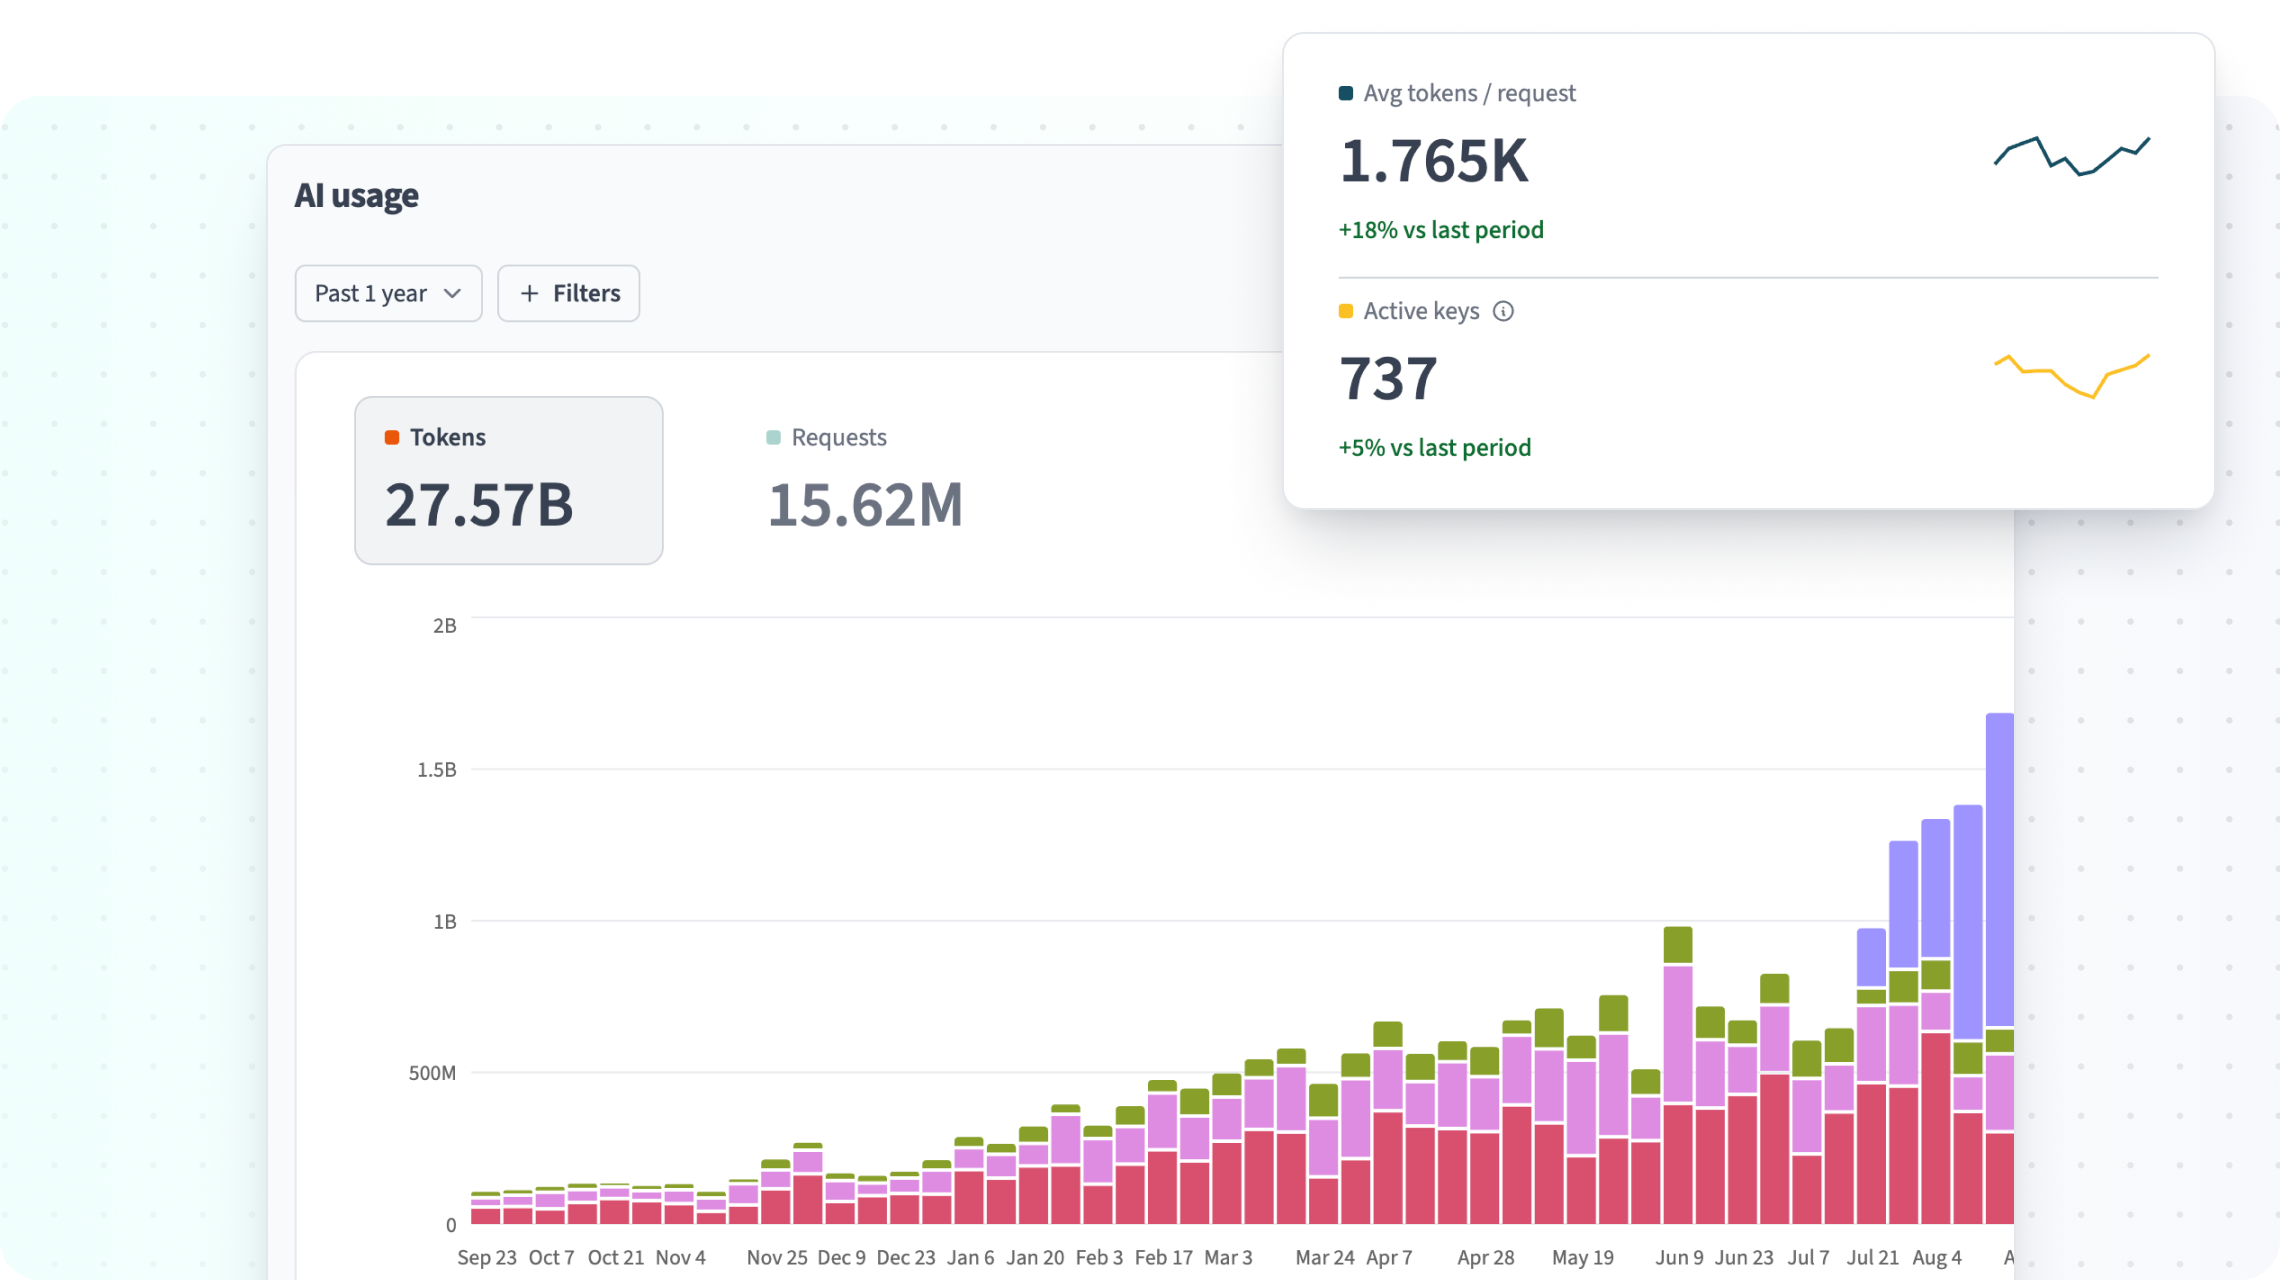Click the 1.765K average tokens value
This screenshot has height=1280, width=2280.
point(1434,161)
